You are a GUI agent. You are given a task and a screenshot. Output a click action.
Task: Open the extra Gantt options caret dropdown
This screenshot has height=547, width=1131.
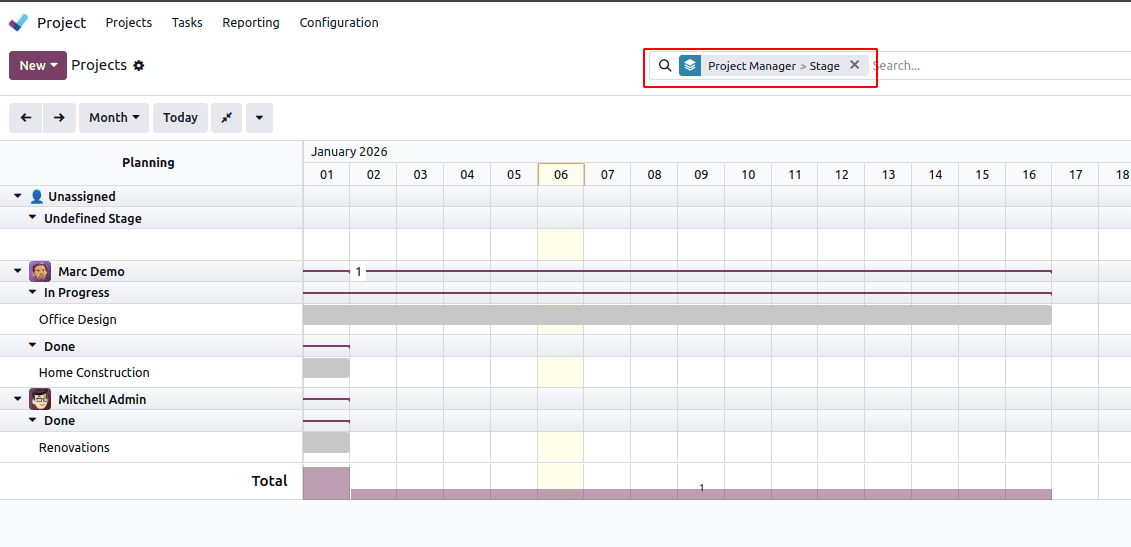[260, 118]
